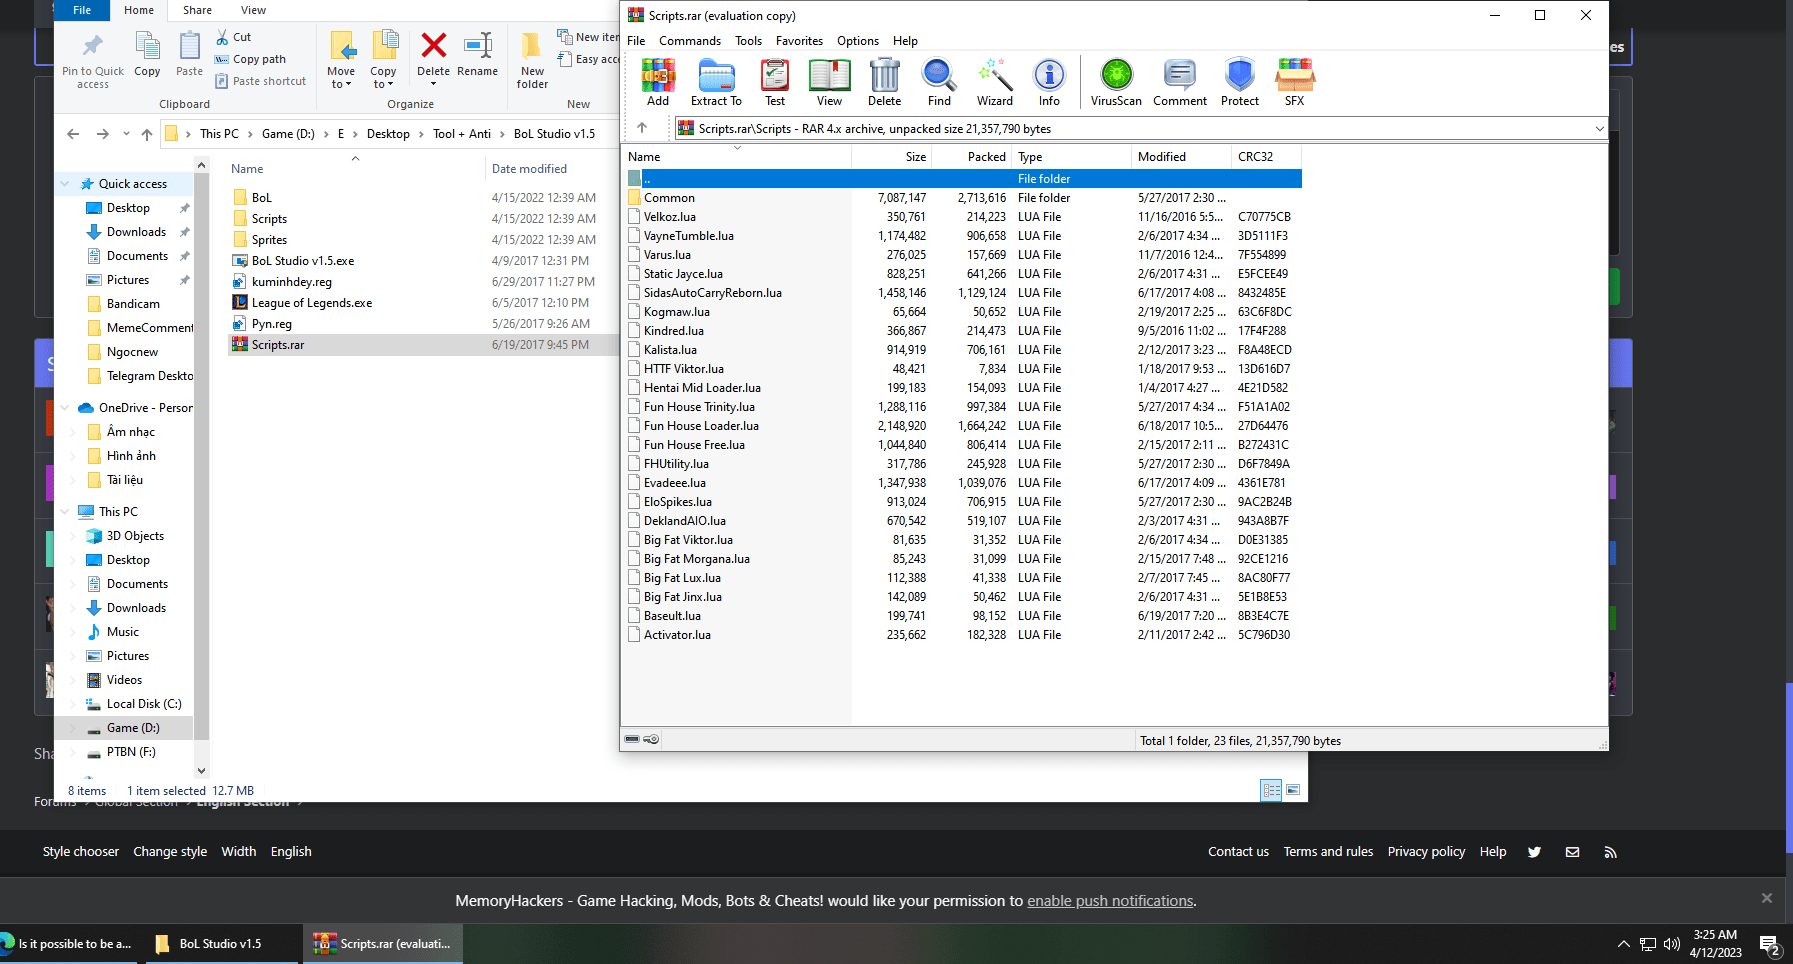This screenshot has height=964, width=1793.
Task: Click the Paste icon in Explorer ribbon
Action: (189, 55)
